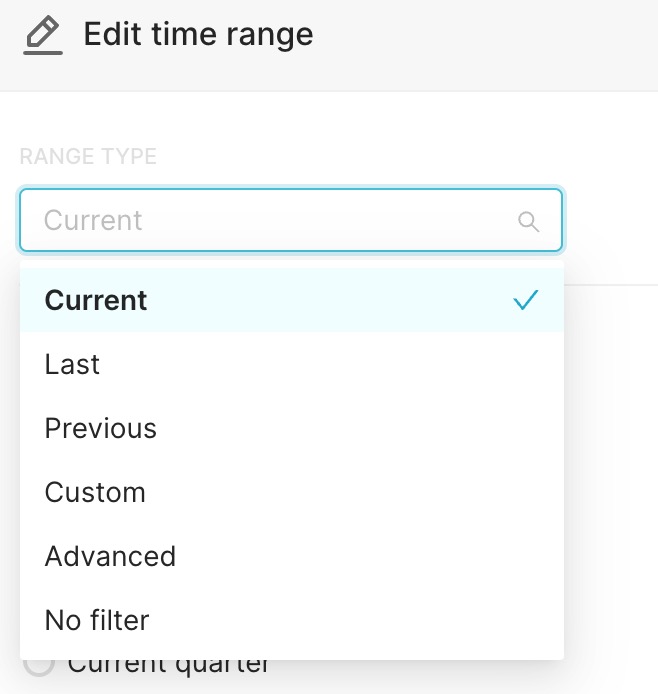Screen dimensions: 658x694
Task: Click the "RANGE TYPE" field label
Action: point(88,157)
